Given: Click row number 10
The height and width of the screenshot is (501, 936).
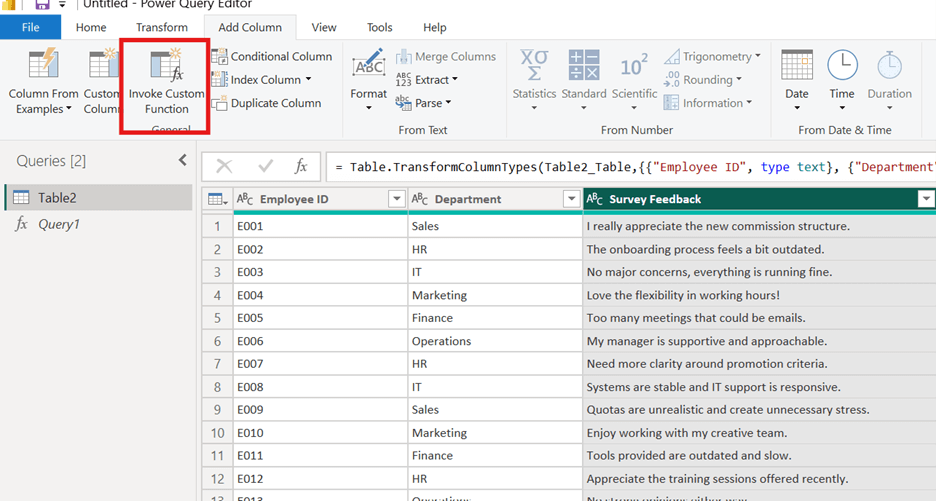Looking at the screenshot, I should [x=217, y=433].
